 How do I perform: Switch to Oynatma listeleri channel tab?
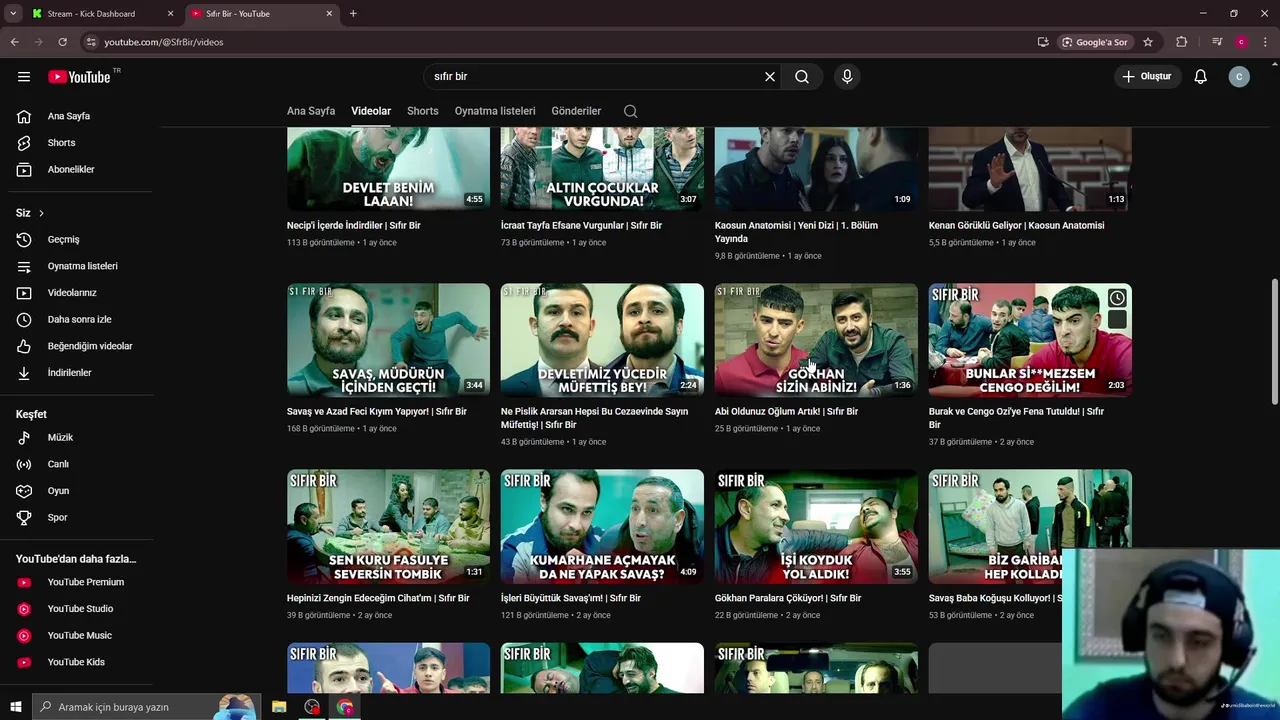(495, 111)
